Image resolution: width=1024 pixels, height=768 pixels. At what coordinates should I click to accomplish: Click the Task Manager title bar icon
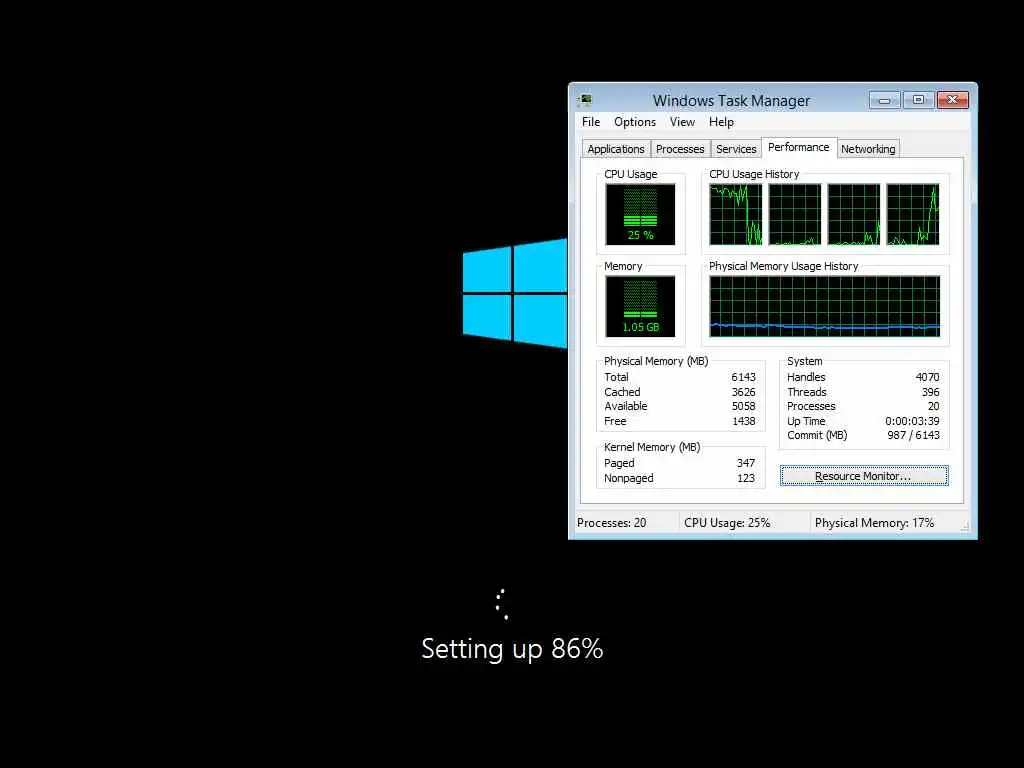pyautogui.click(x=585, y=100)
